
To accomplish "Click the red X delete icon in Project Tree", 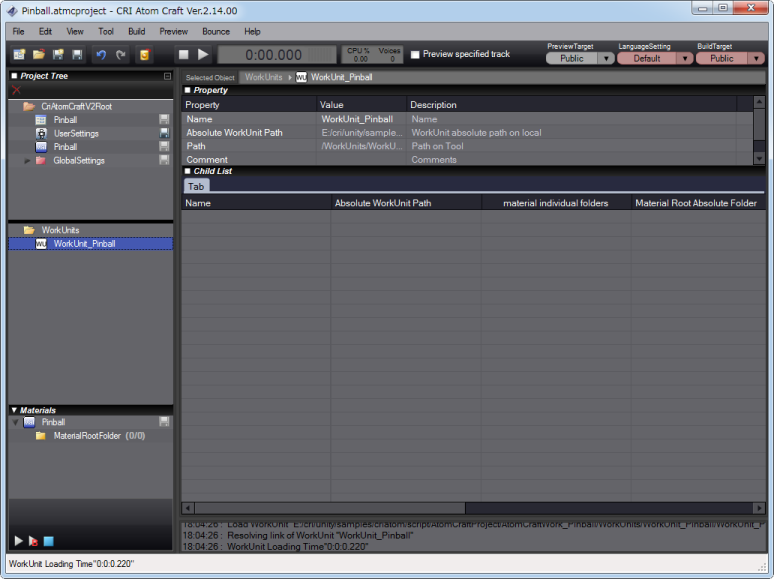I will (16, 90).
